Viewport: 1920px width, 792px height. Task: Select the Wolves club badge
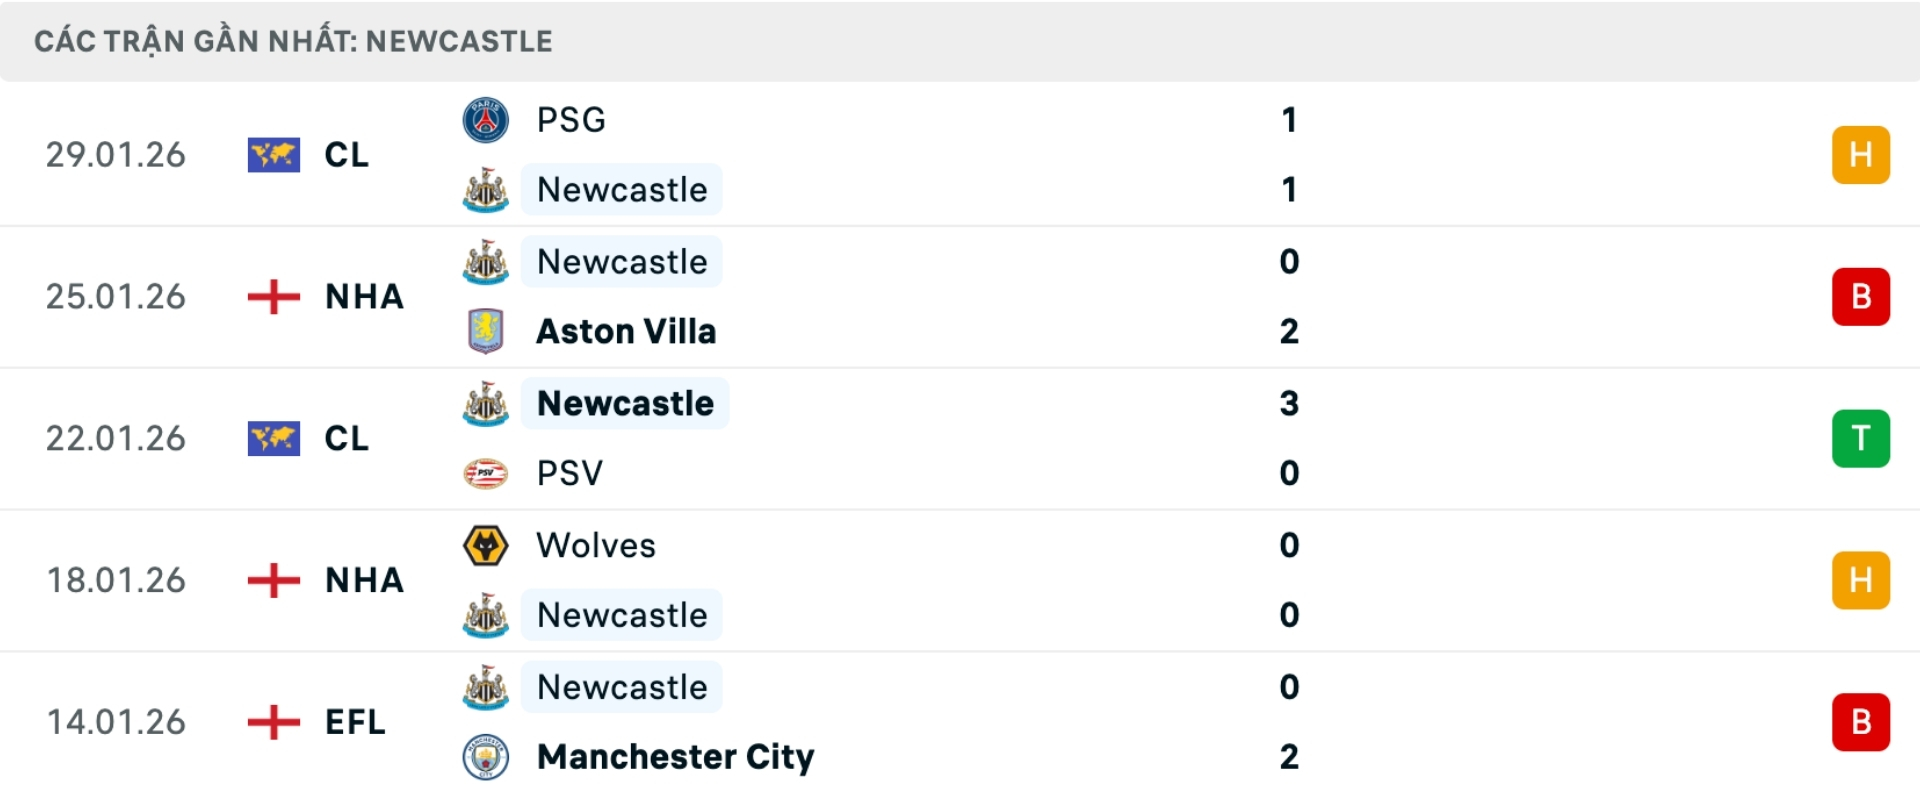[486, 545]
